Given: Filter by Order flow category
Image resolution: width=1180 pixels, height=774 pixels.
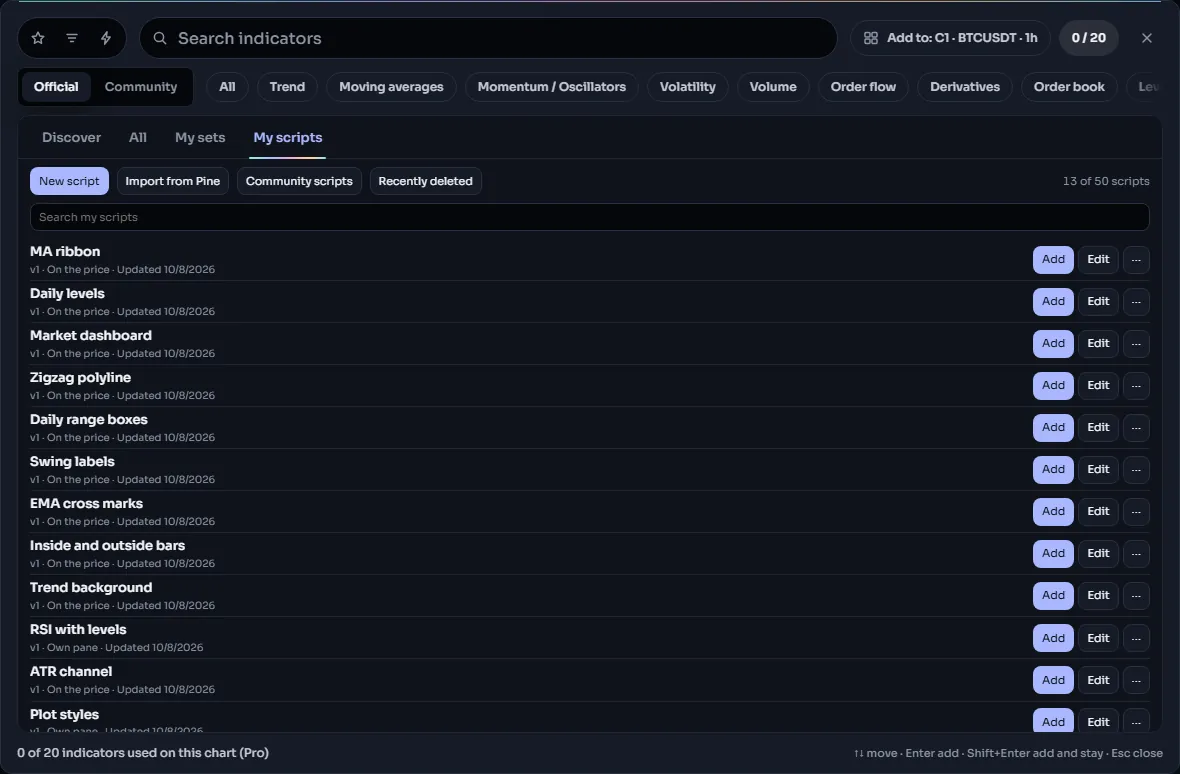Looking at the screenshot, I should point(863,87).
